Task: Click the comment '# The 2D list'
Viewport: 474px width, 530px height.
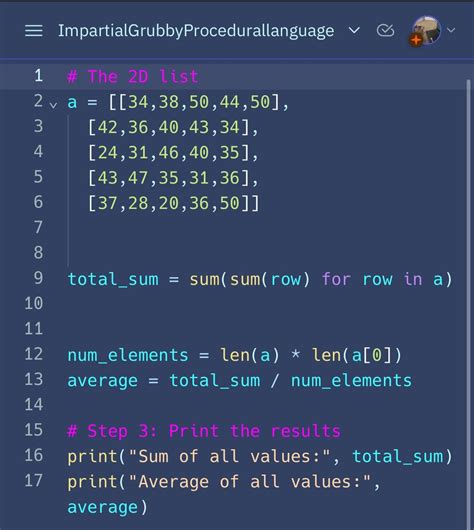Action: point(133,77)
